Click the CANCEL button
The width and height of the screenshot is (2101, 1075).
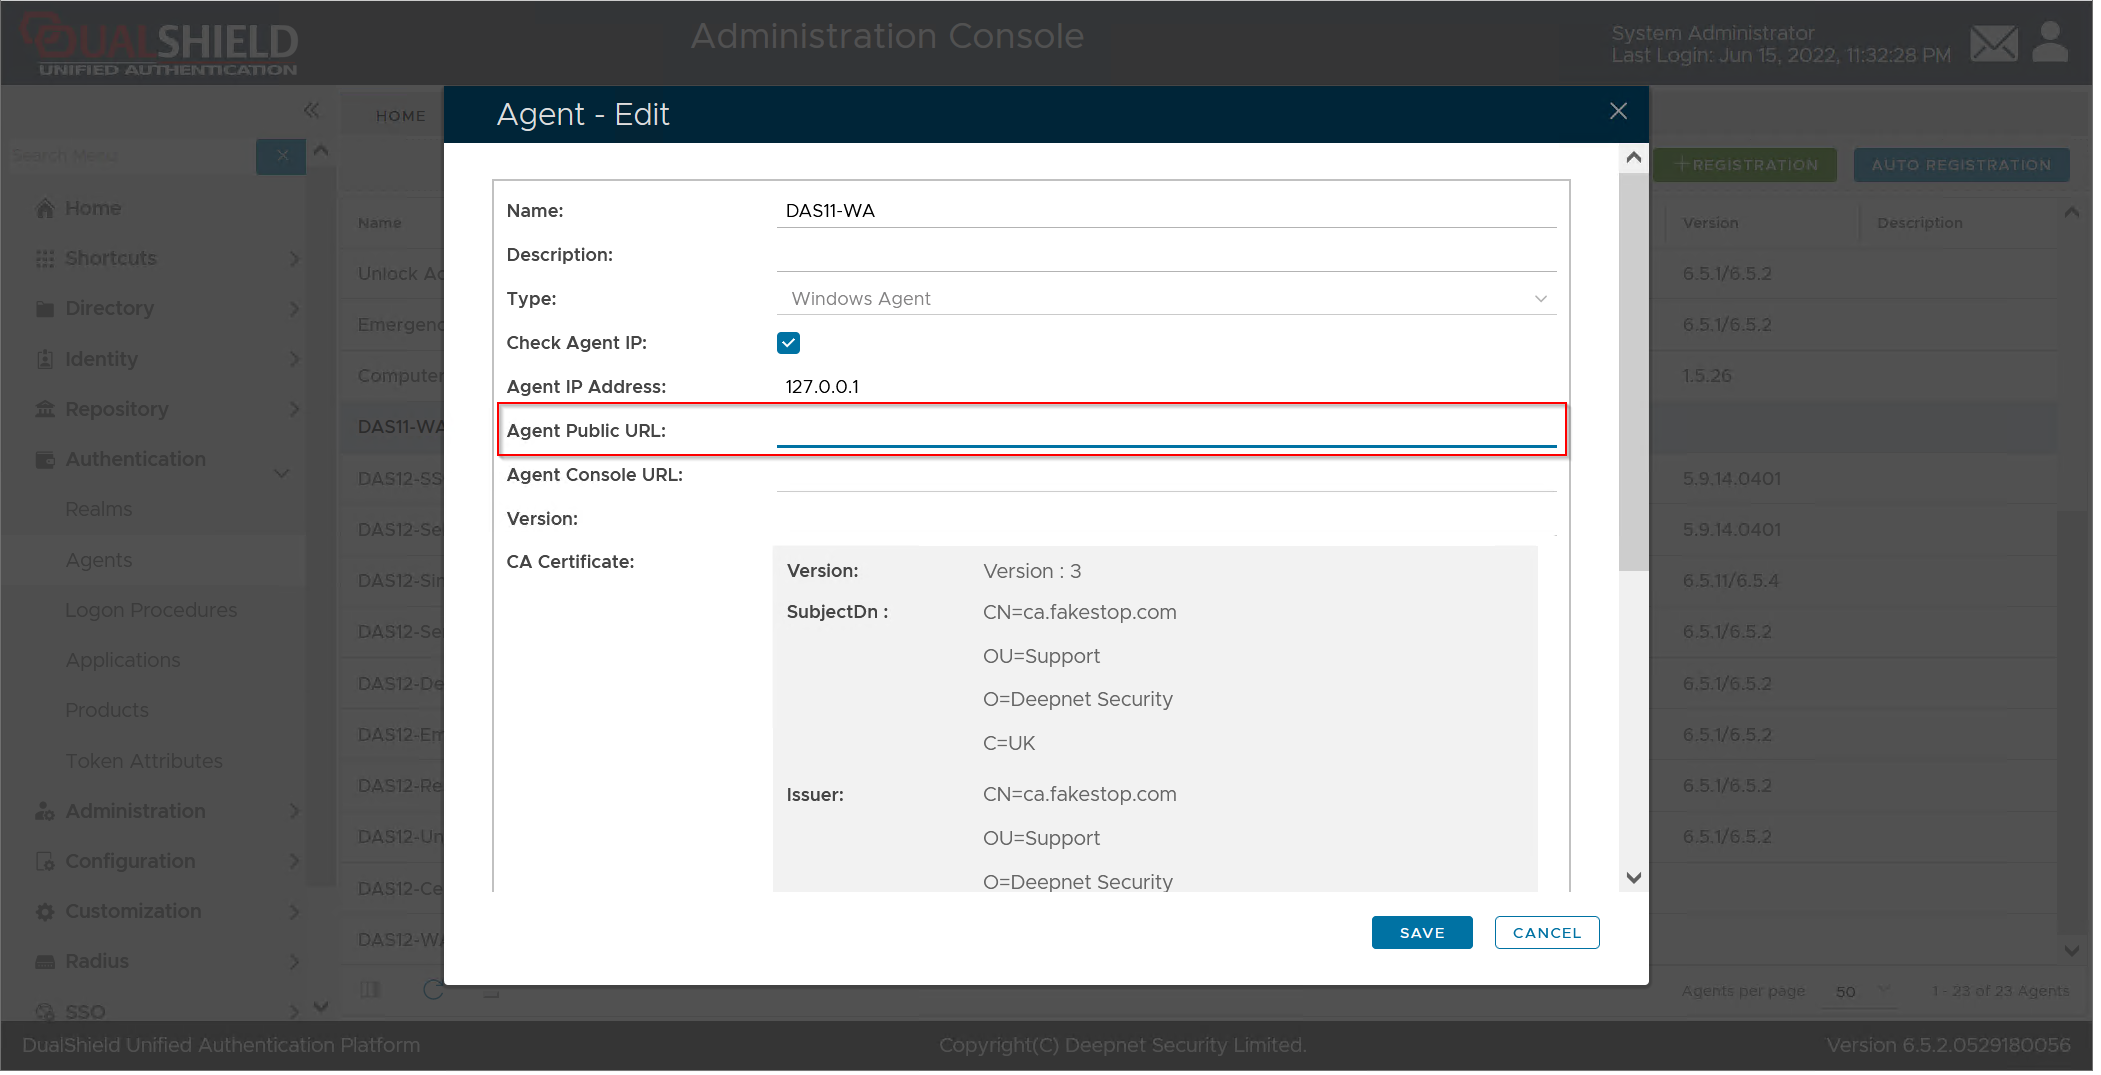pos(1546,933)
